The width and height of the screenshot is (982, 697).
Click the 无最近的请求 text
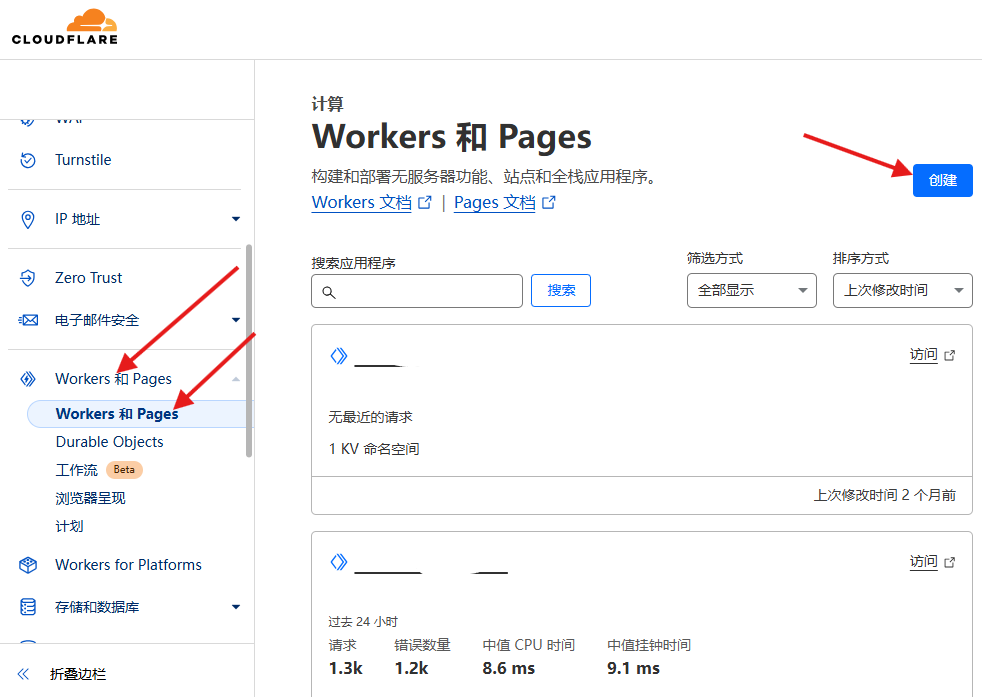tap(371, 417)
